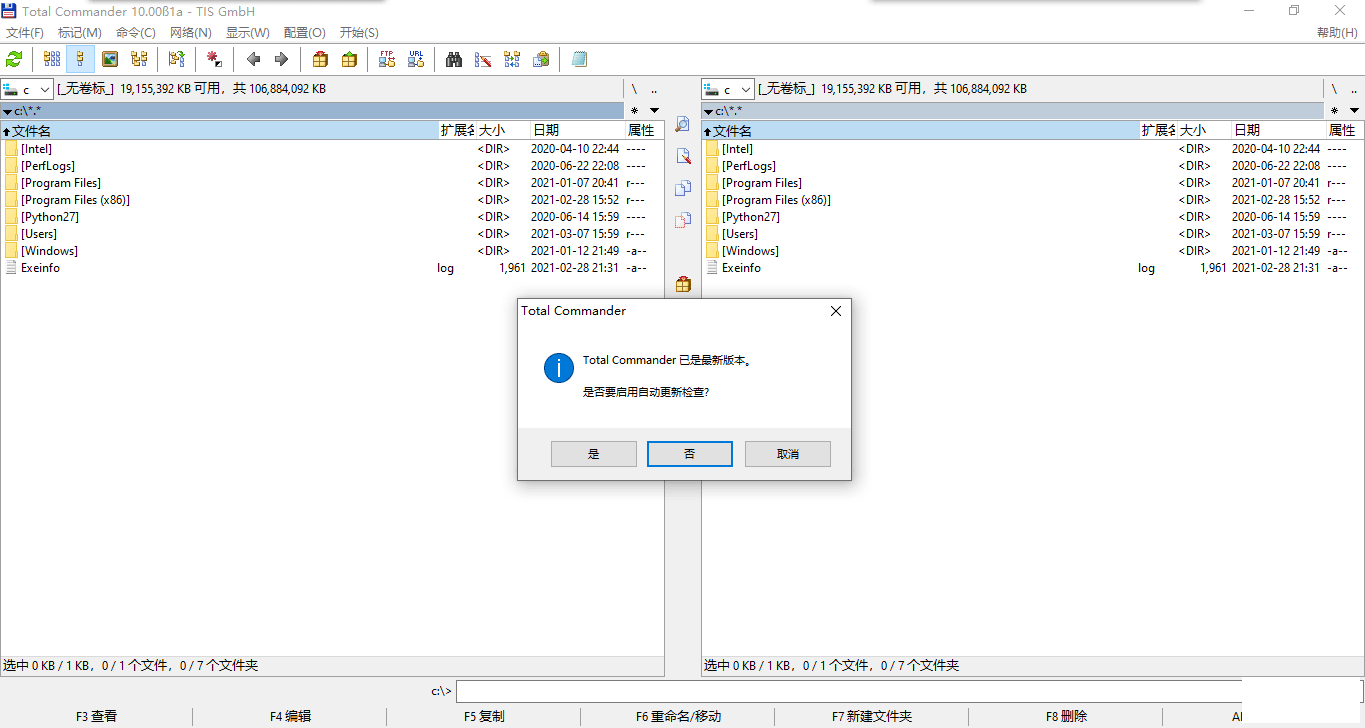Open left panel favorites asterisk button

634,110
